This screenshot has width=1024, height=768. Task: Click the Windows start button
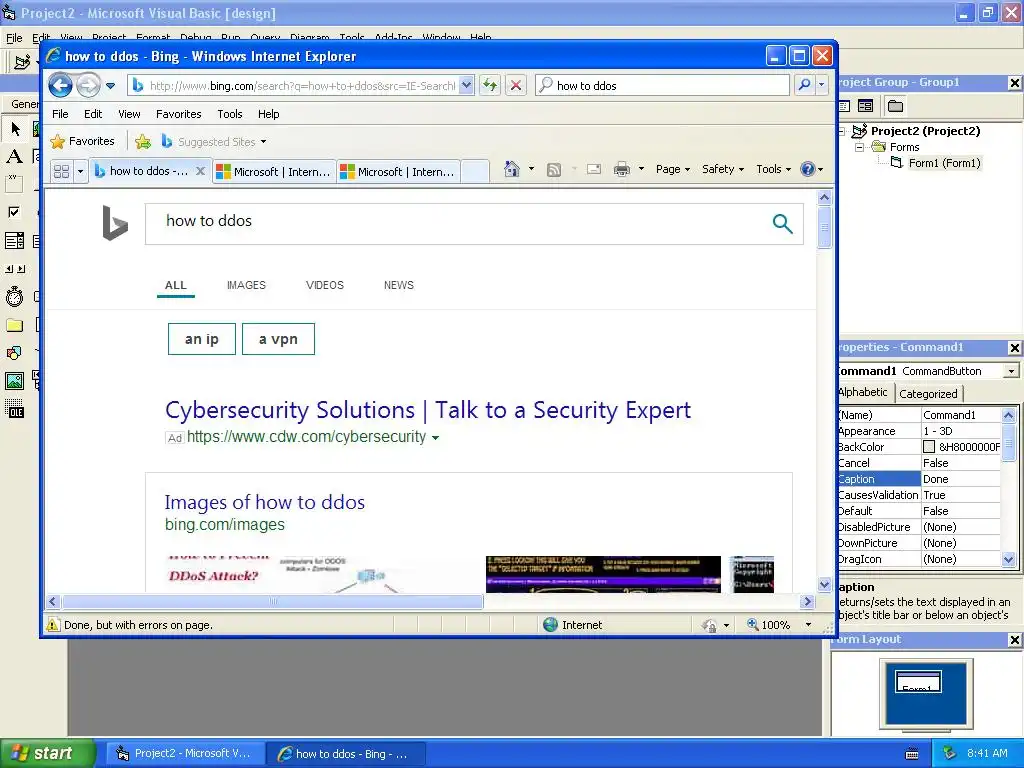pos(47,754)
